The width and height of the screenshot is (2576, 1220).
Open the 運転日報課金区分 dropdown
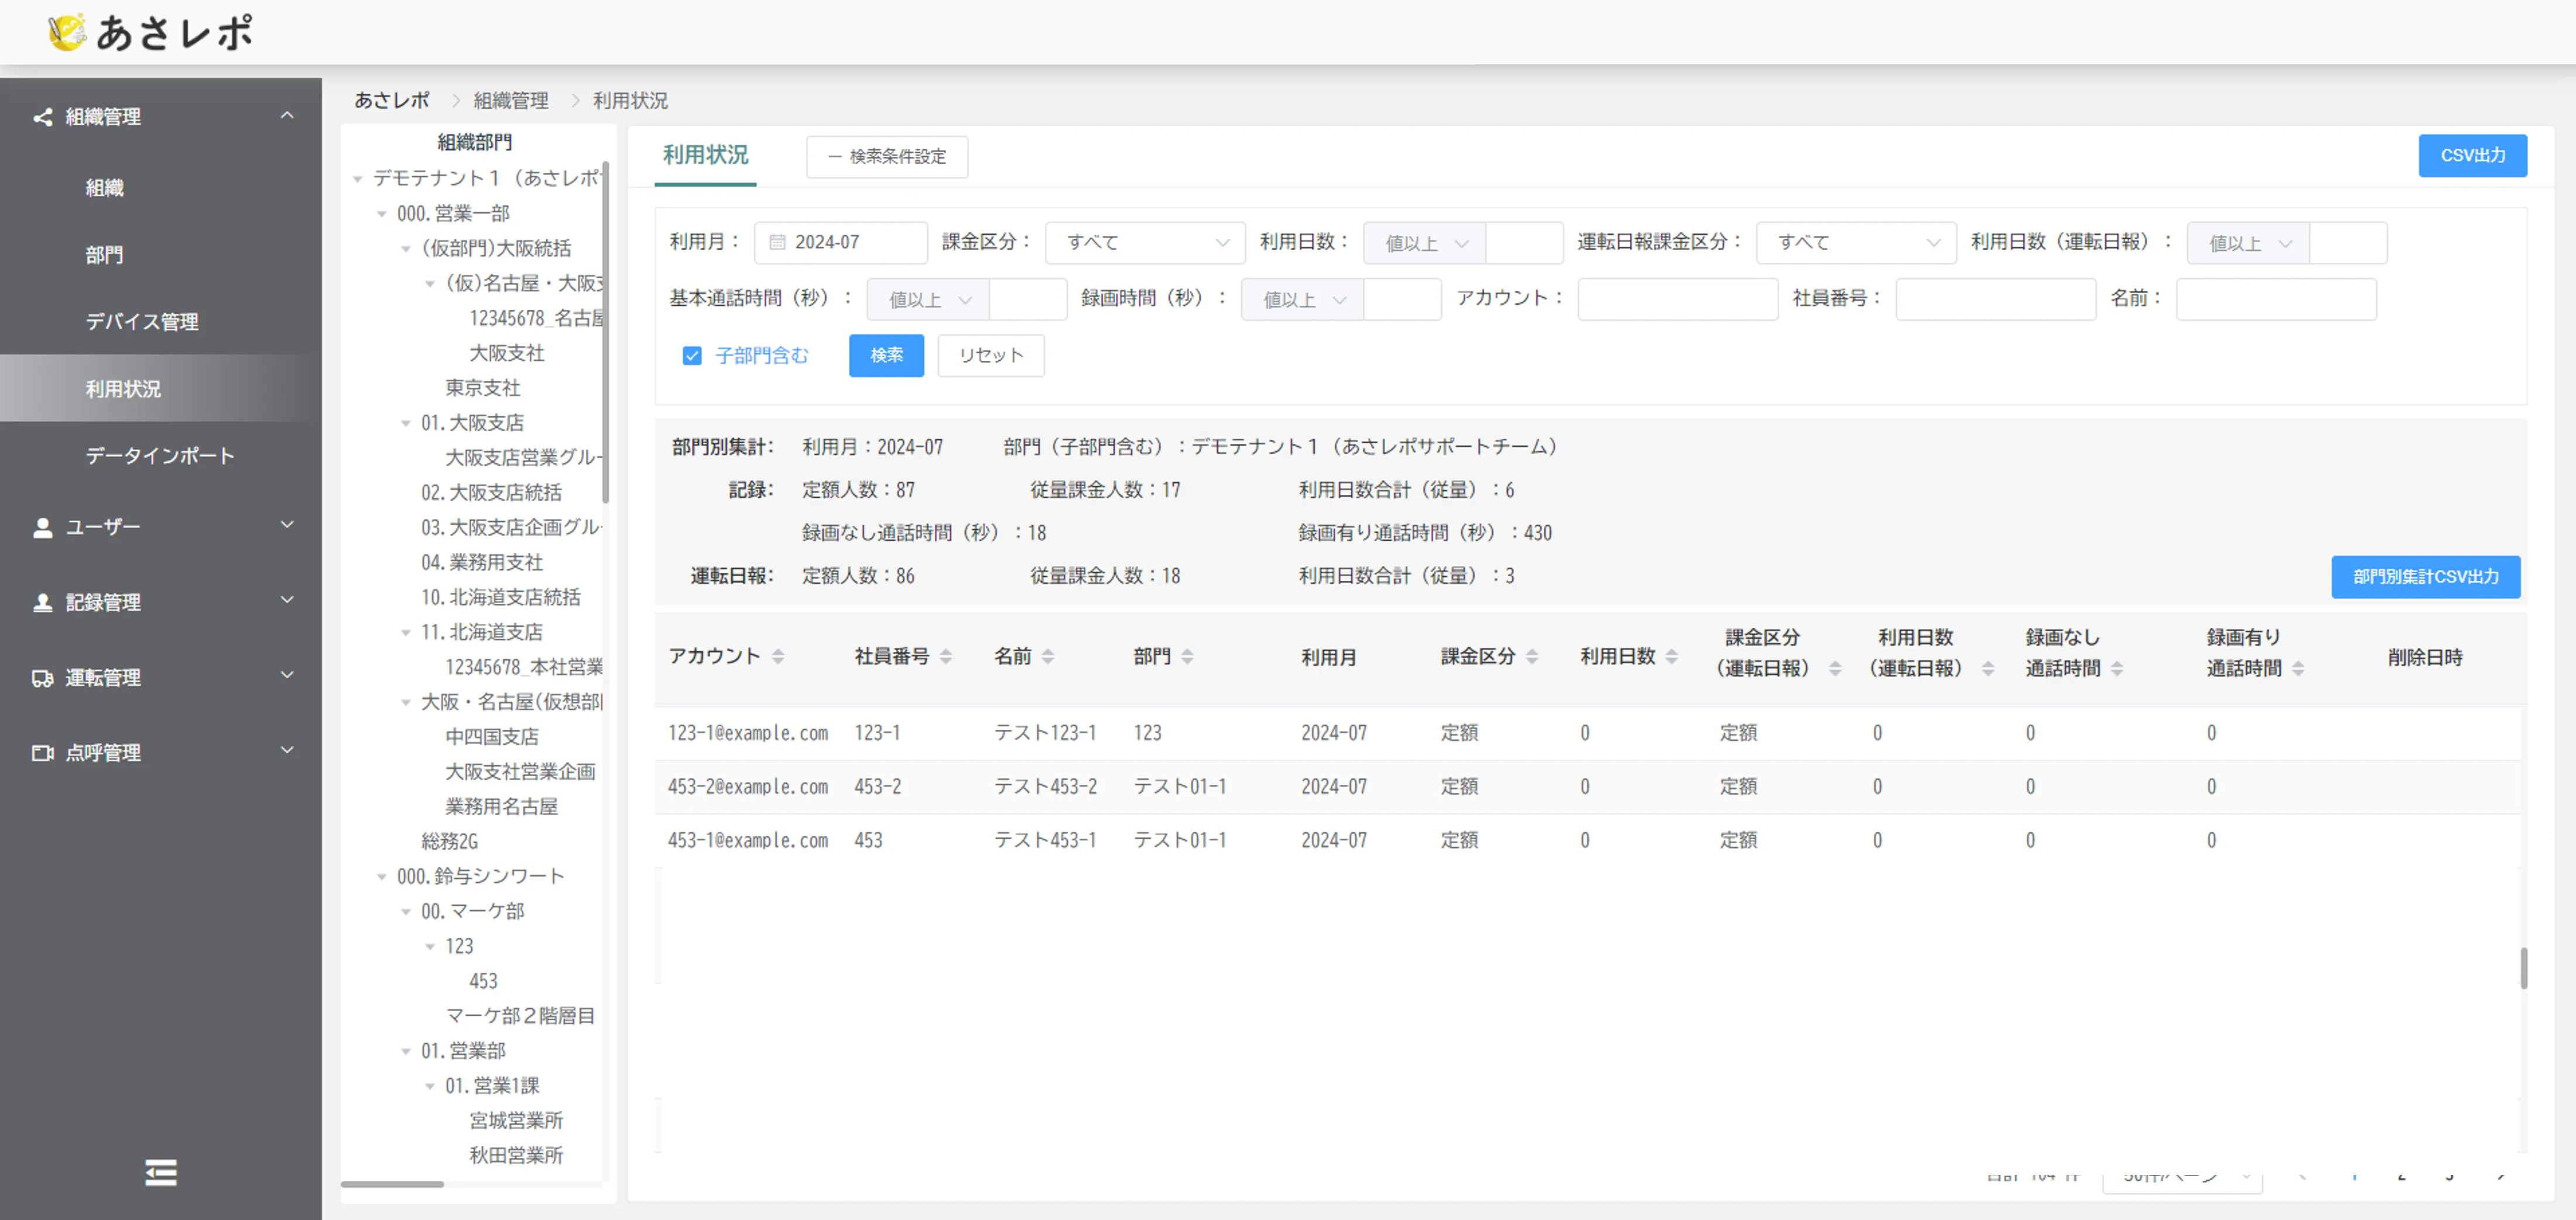click(x=1856, y=243)
